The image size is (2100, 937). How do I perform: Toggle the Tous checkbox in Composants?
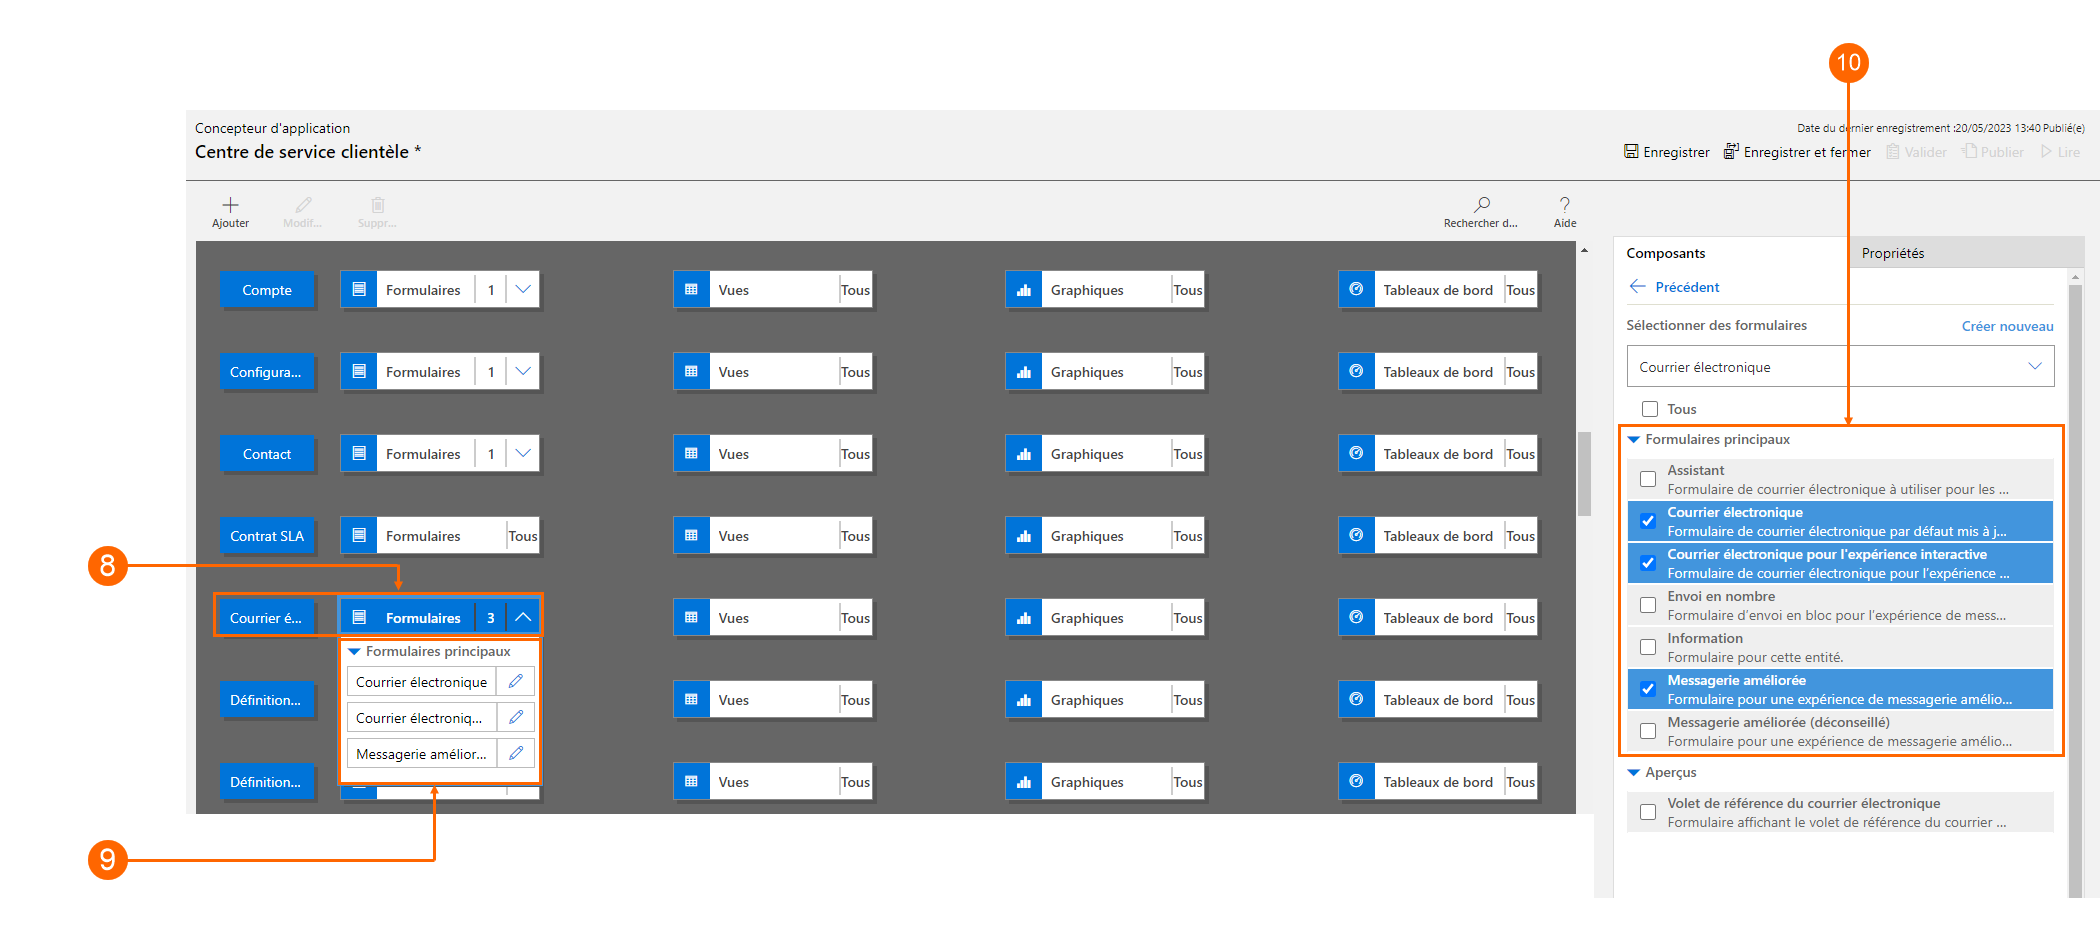pos(1650,409)
